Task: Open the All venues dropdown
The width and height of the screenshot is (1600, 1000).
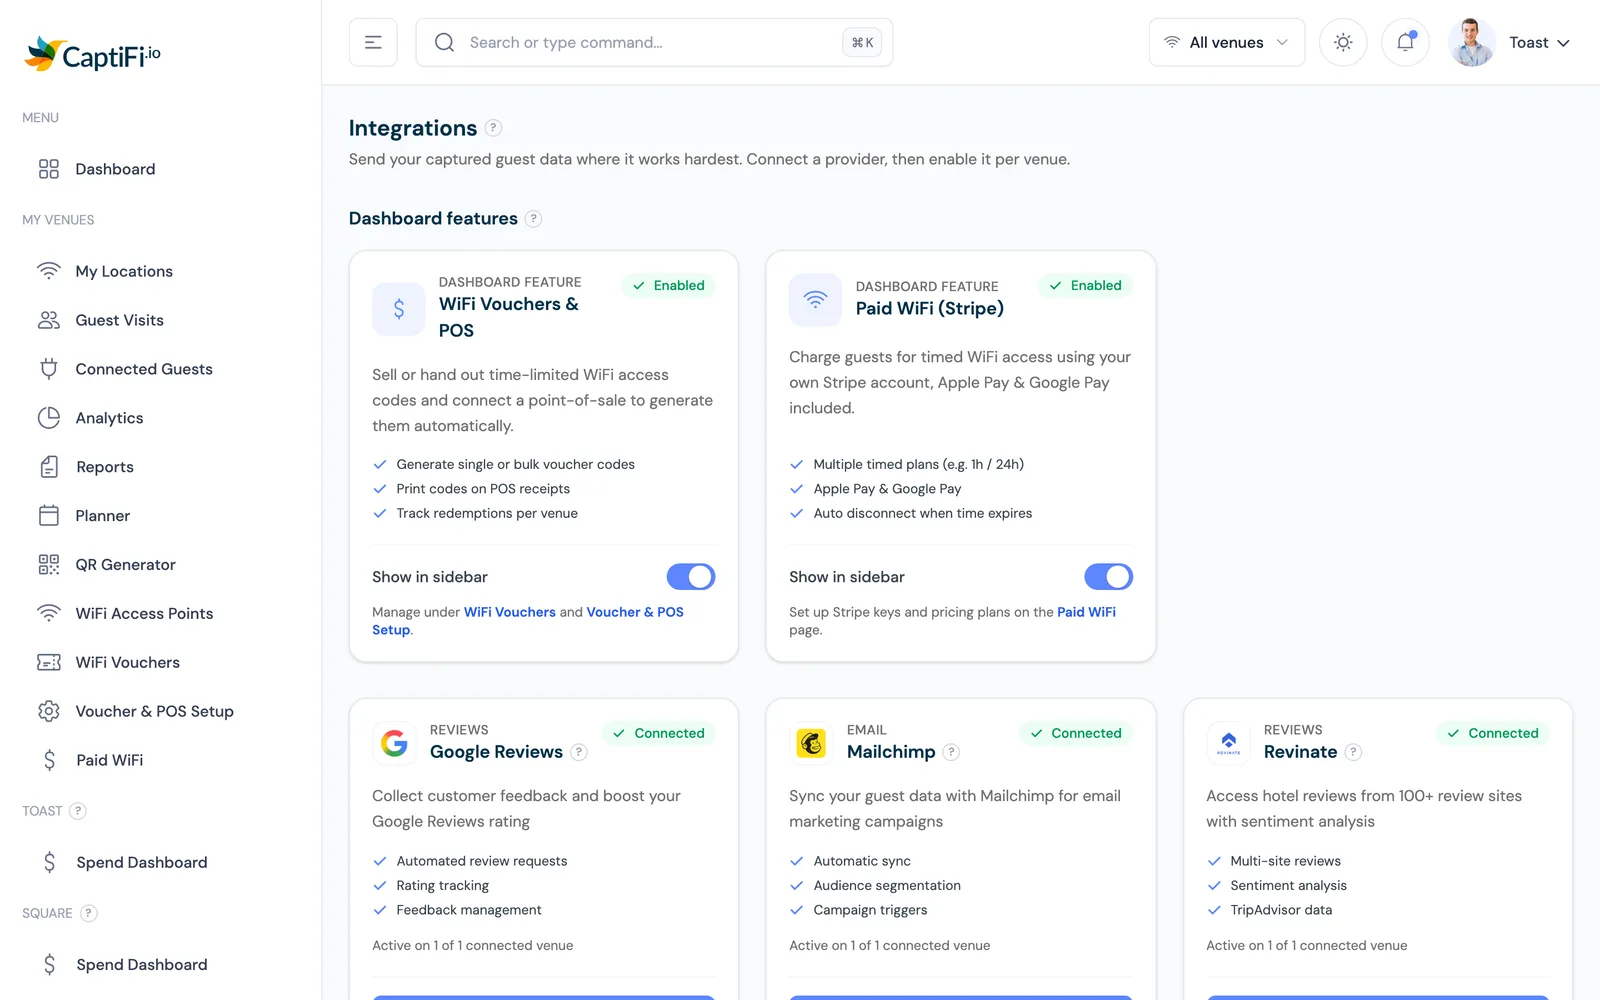Action: pyautogui.click(x=1226, y=42)
